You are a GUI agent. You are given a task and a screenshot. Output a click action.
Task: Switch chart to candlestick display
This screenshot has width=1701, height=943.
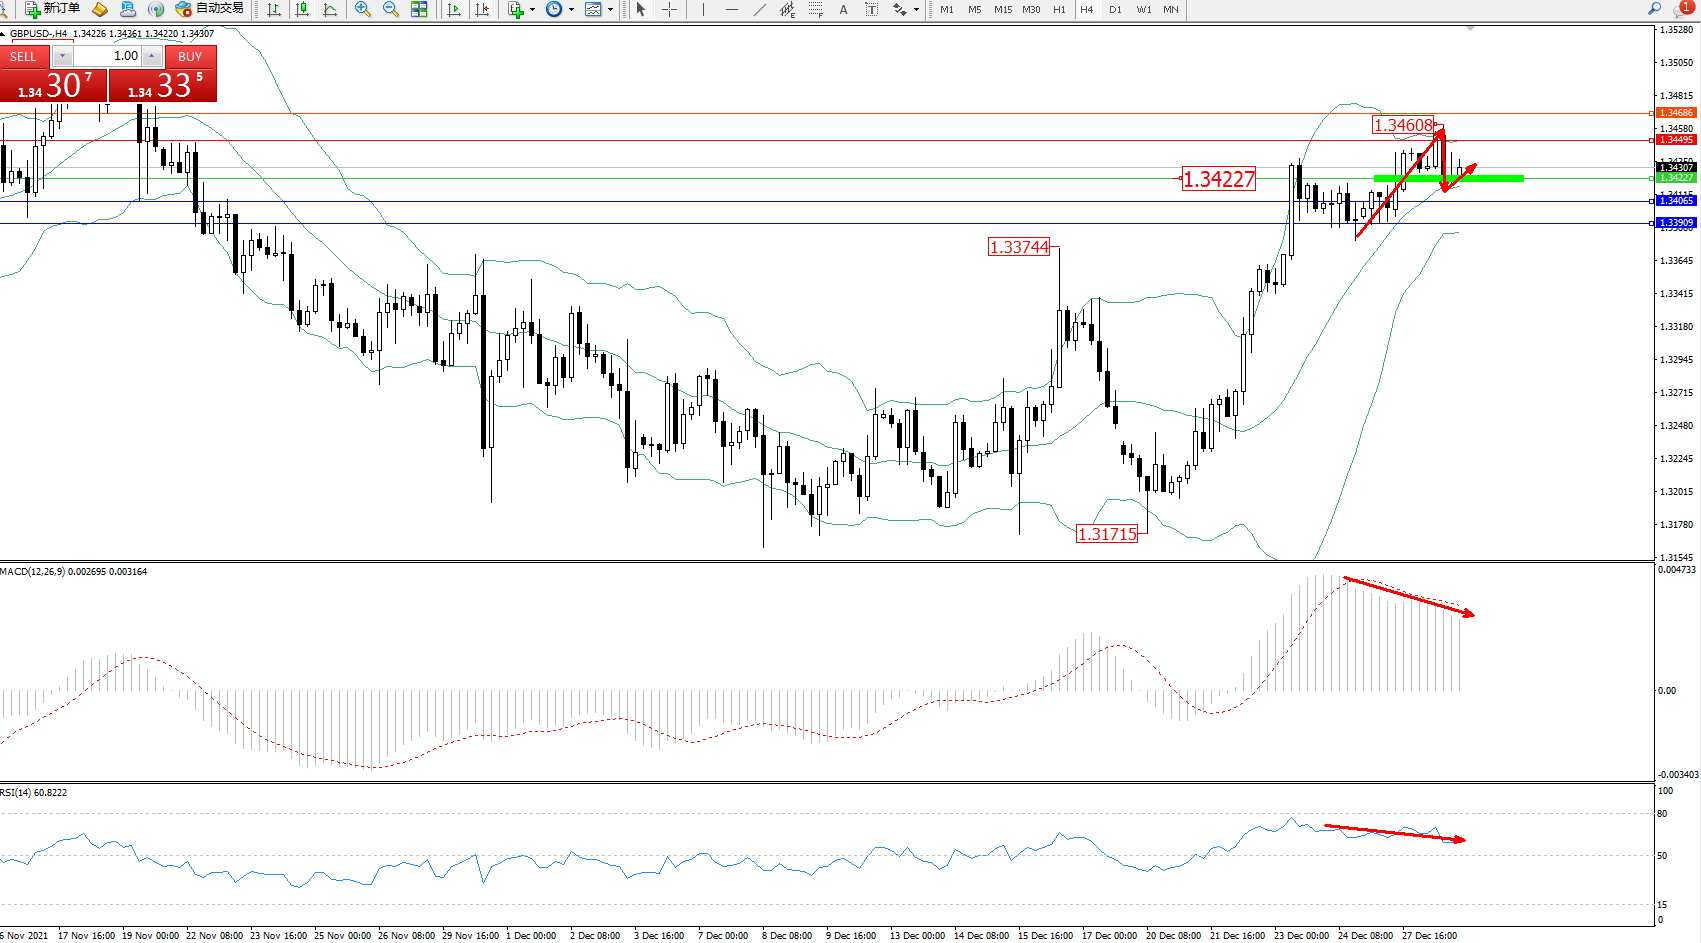tap(302, 9)
